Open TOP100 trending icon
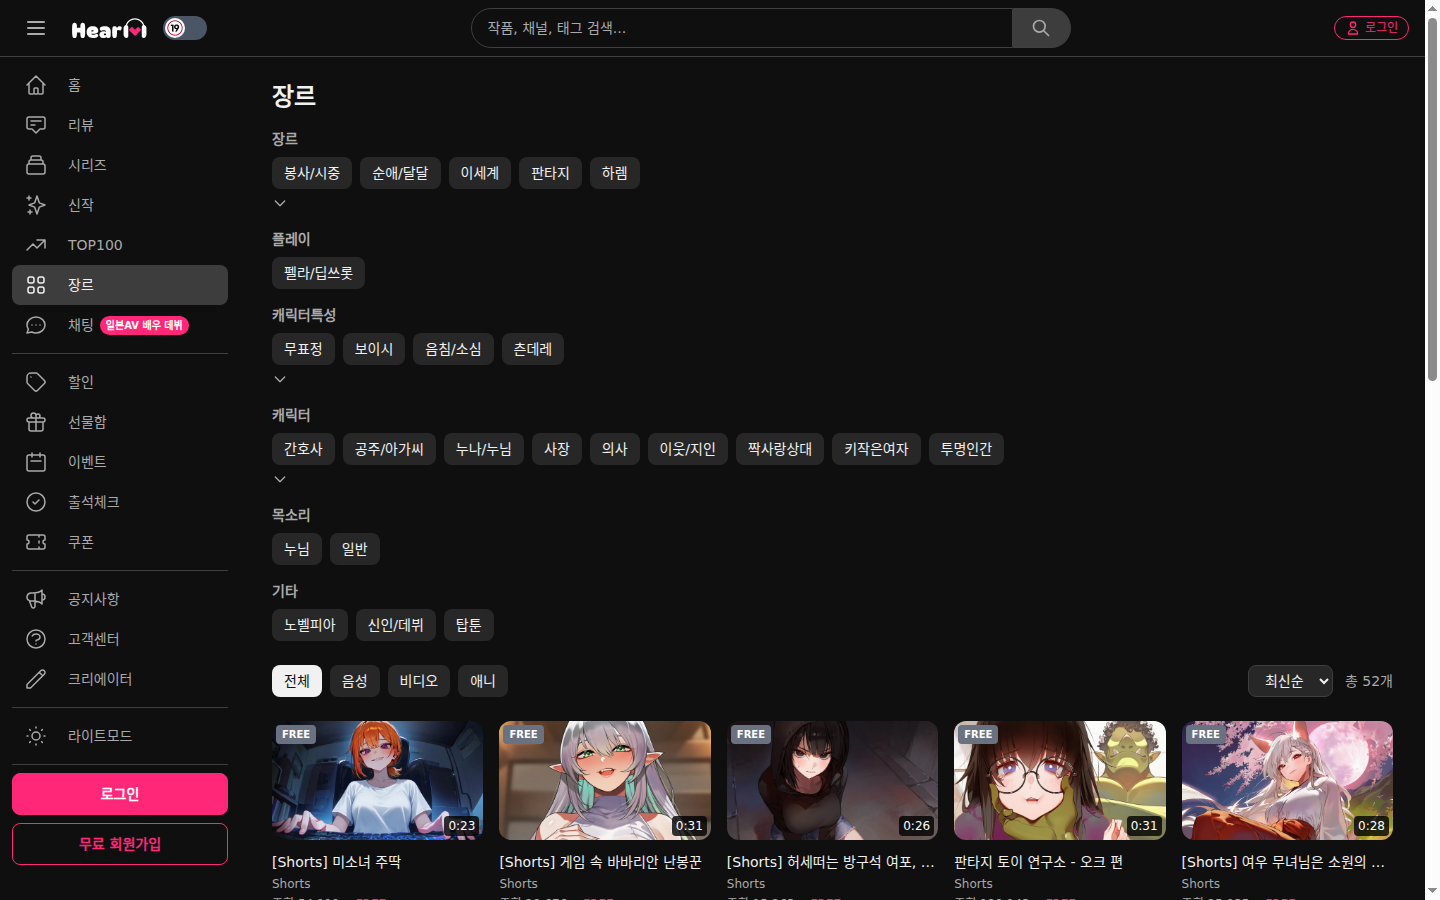Image resolution: width=1440 pixels, height=900 pixels. pos(36,245)
